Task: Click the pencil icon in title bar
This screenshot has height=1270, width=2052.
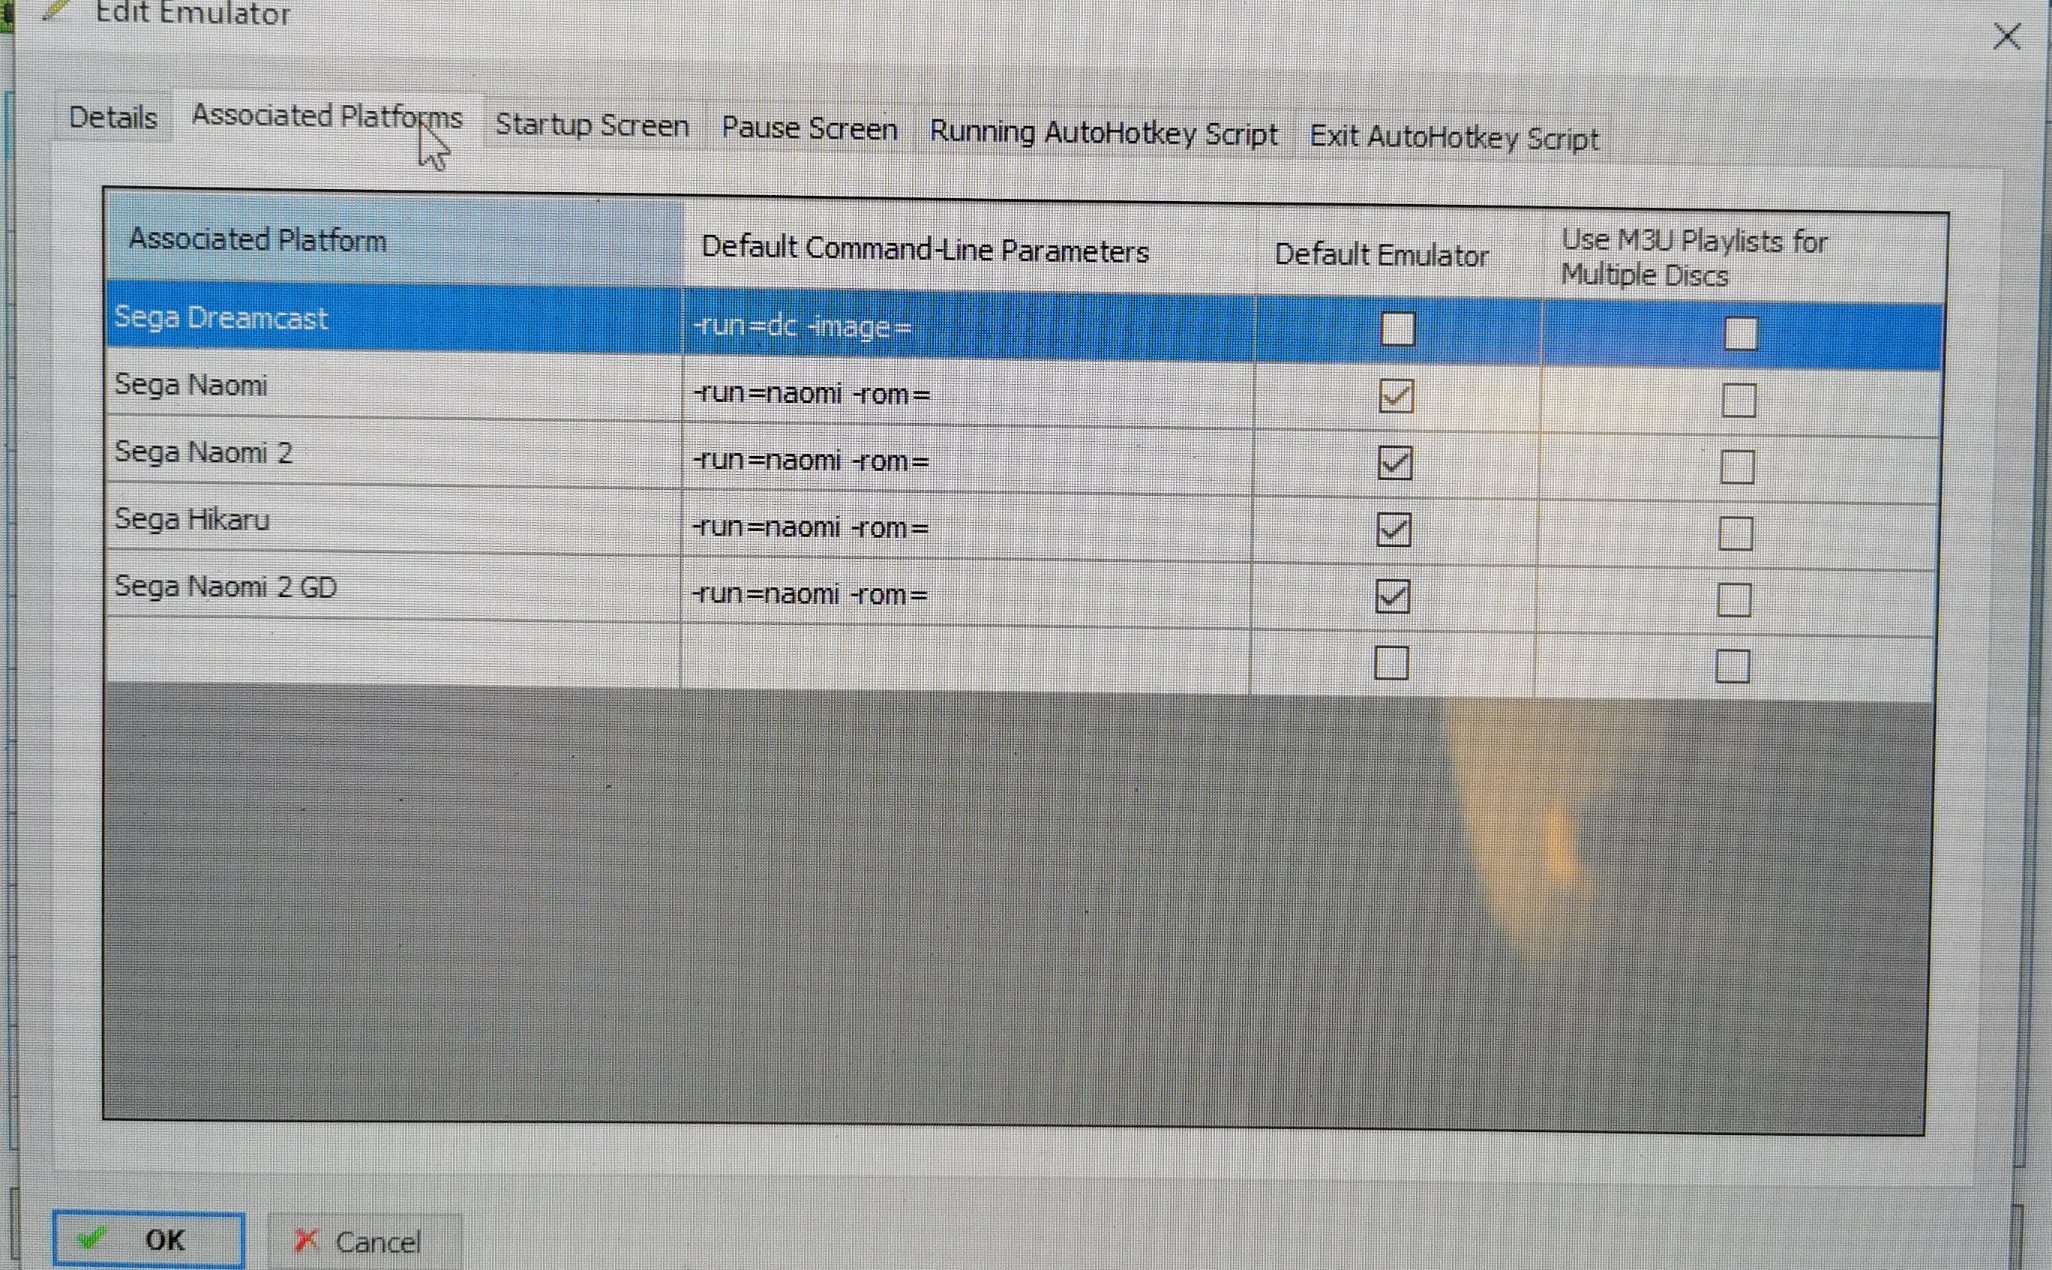Action: point(57,10)
